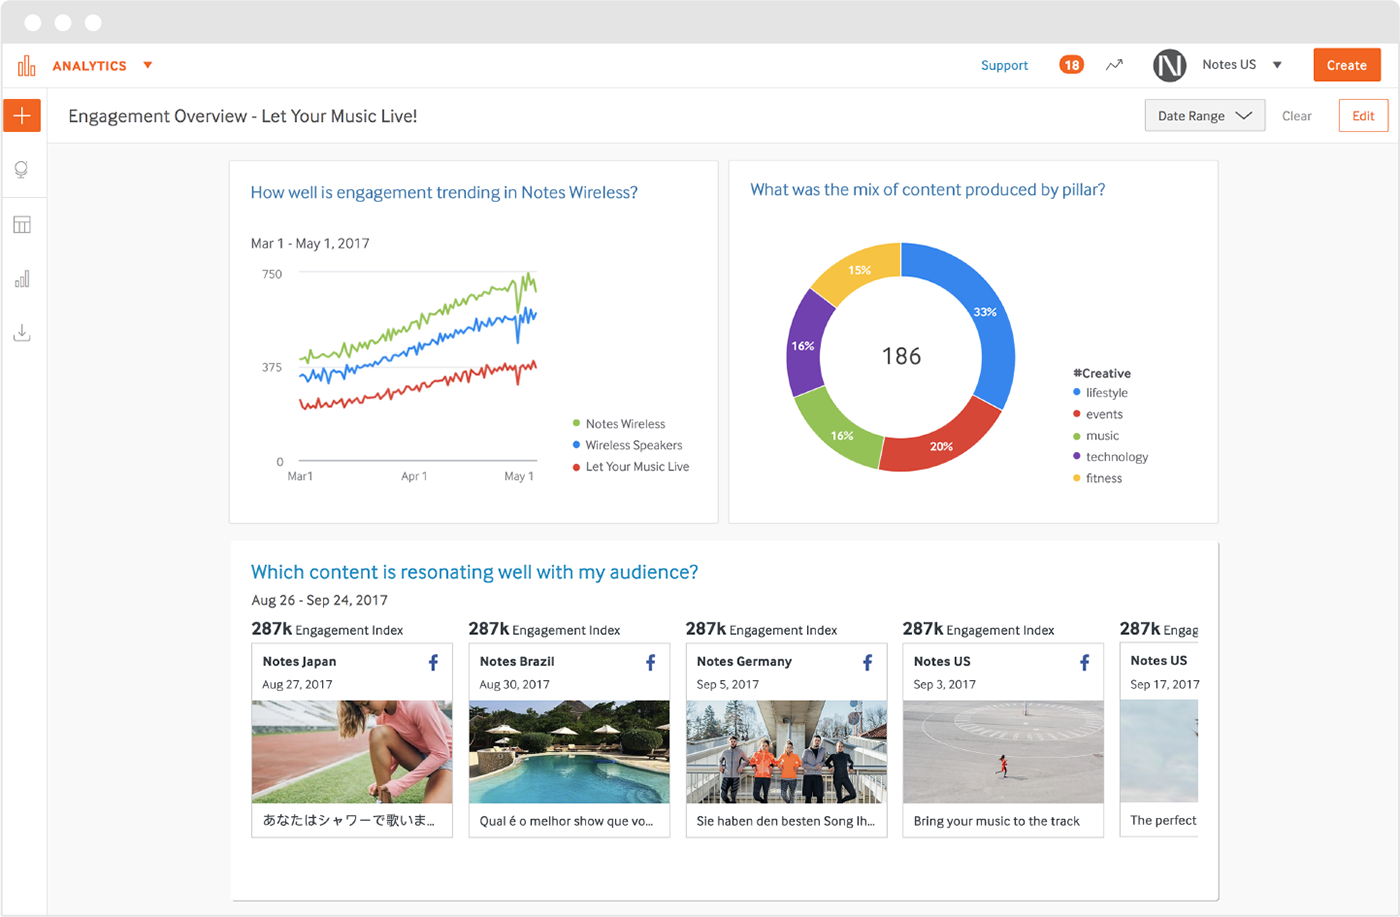Viewport: 1400px width, 917px height.
Task: Click Facebook icon on Notes Brazil card
Action: tap(650, 662)
